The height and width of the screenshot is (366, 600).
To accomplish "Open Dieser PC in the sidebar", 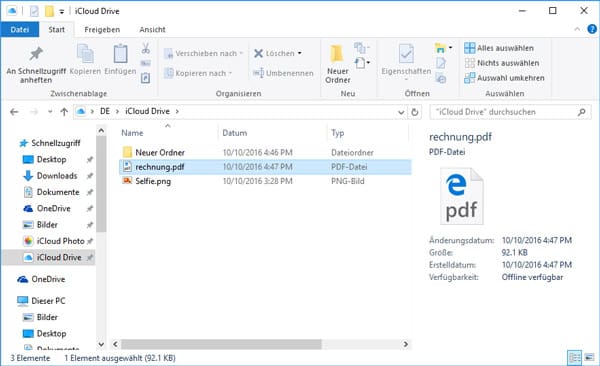I will [48, 301].
